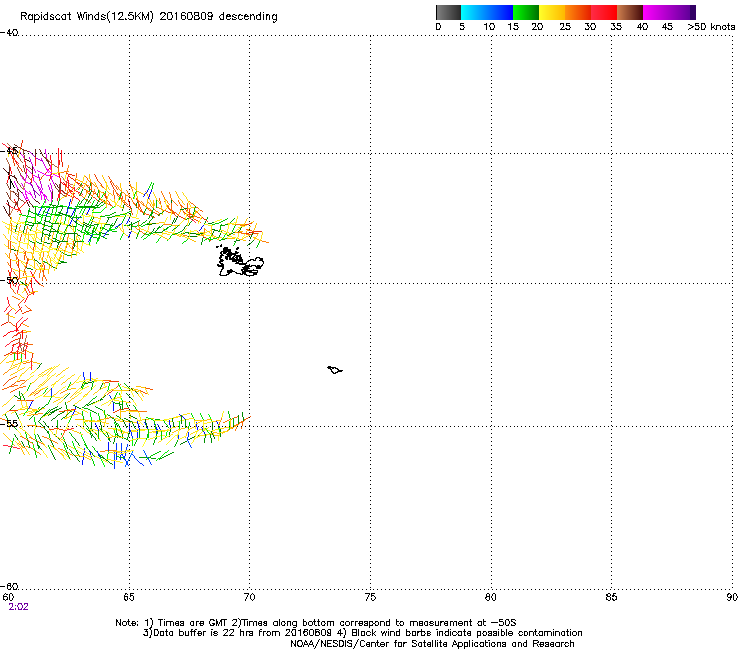Click the orange 25–30 knots legend color
This screenshot has height=650, width=740.
pyautogui.click(x=578, y=12)
